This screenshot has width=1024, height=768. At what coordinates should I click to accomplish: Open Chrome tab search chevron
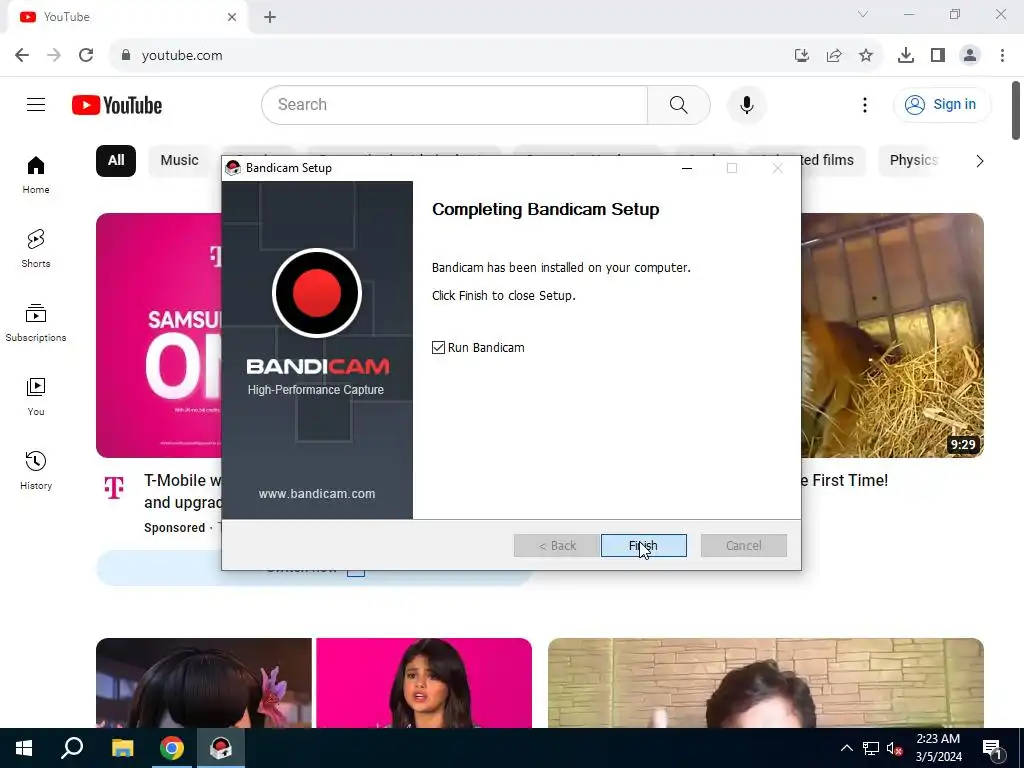tap(863, 14)
